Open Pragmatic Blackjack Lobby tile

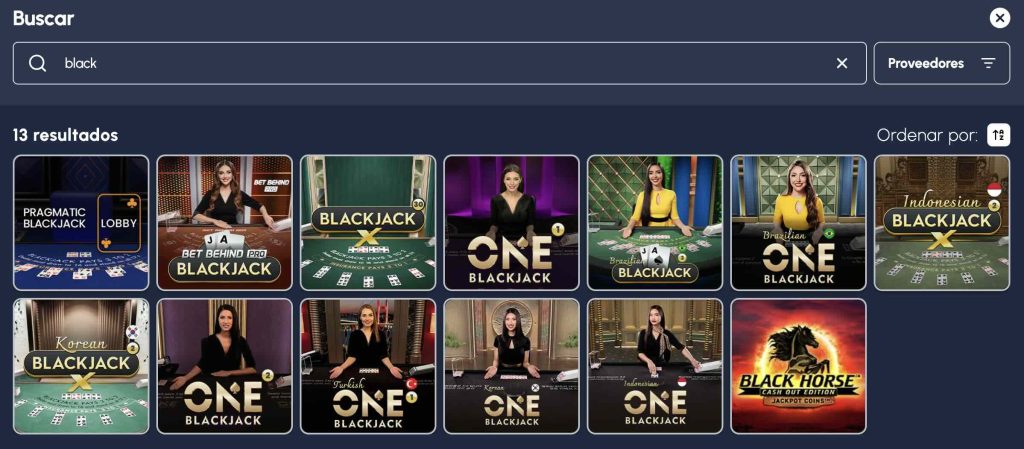coord(81,223)
